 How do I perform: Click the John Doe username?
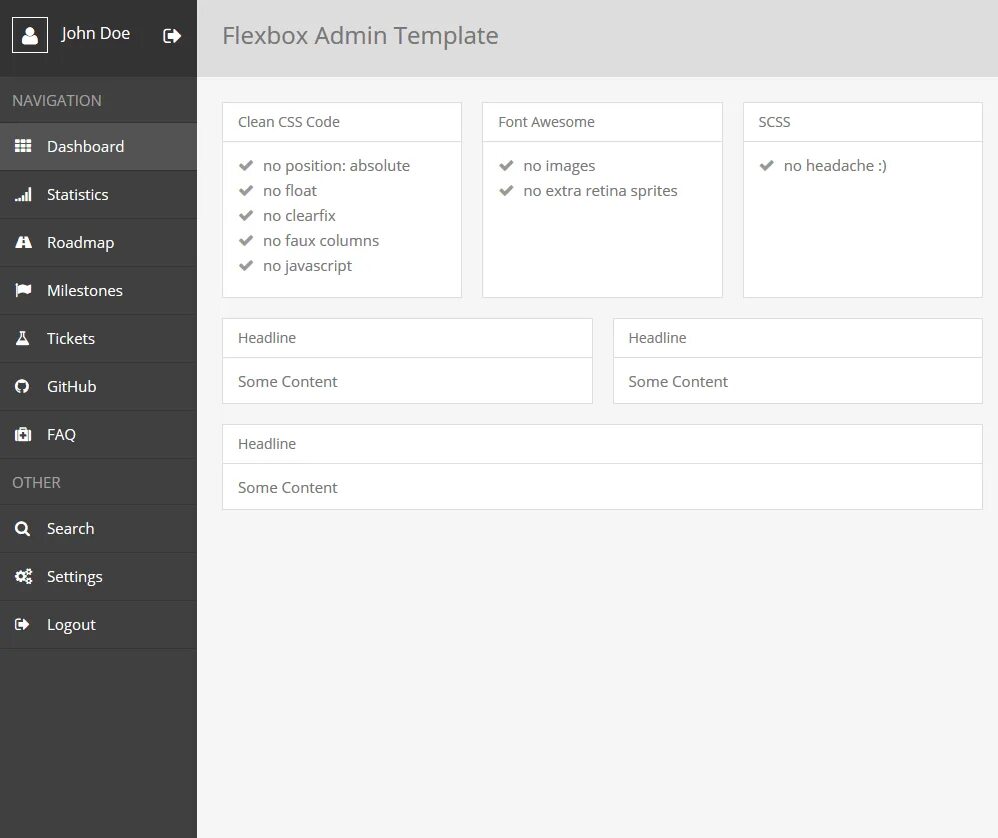pos(96,34)
